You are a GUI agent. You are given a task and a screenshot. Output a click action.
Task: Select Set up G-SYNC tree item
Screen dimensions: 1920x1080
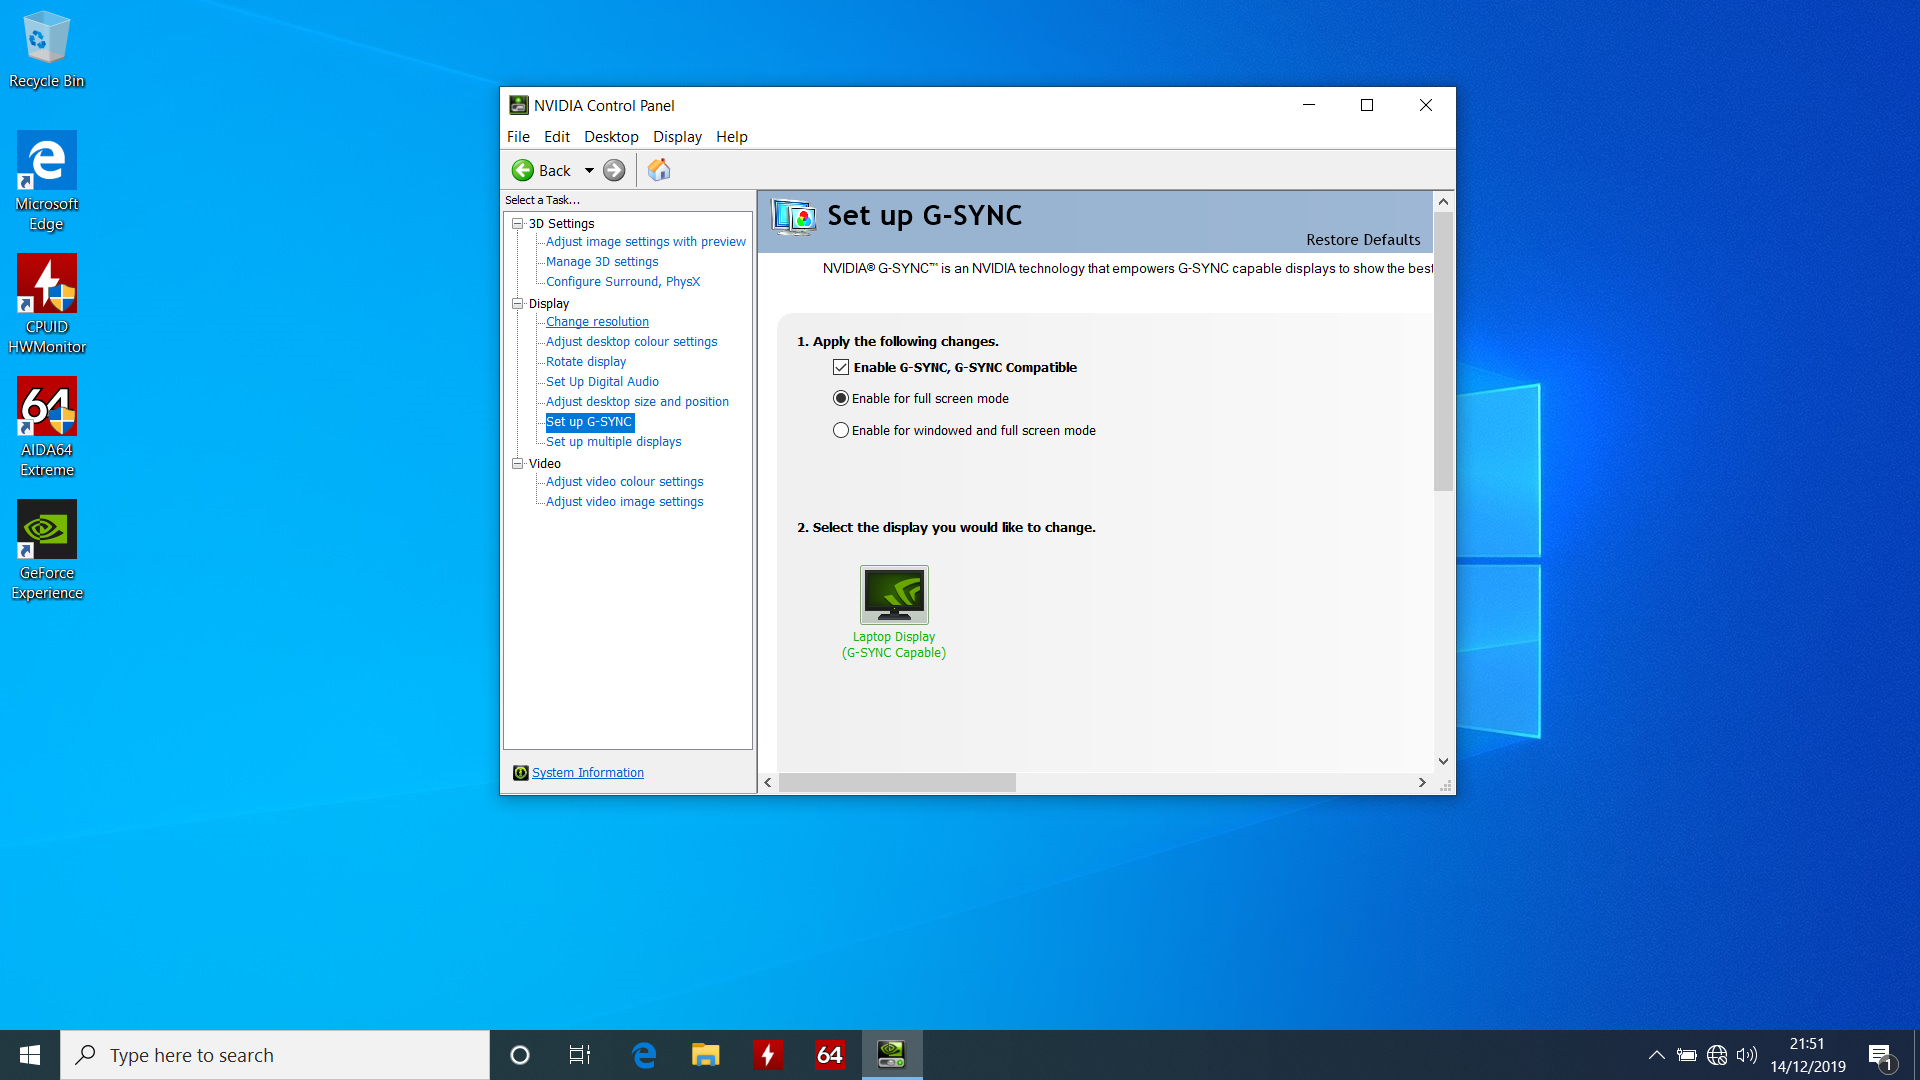pos(589,422)
